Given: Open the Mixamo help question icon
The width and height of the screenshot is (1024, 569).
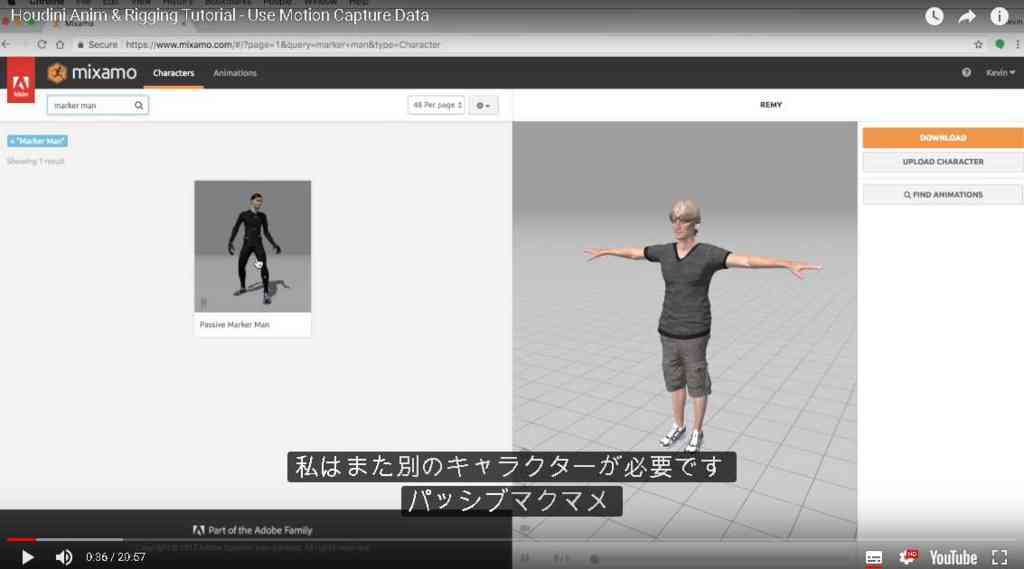Looking at the screenshot, I should tap(966, 73).
